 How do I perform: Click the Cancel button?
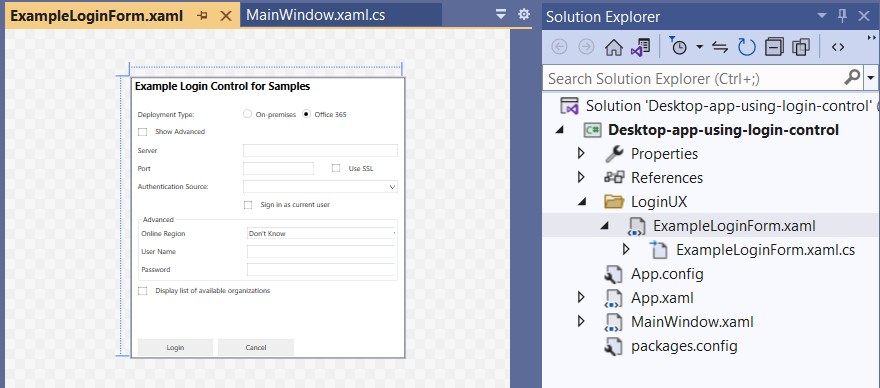[256, 348]
